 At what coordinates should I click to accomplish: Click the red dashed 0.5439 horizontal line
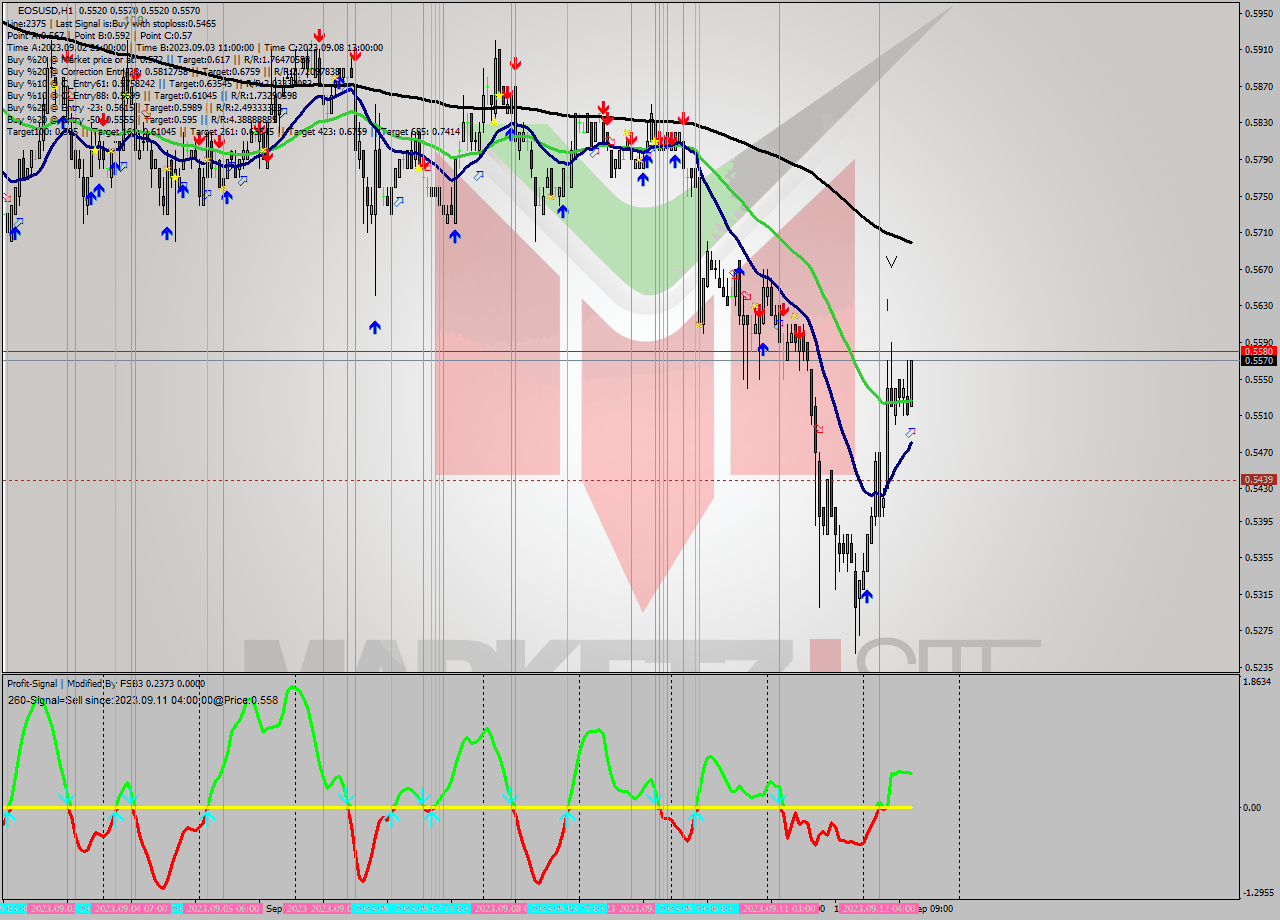(x=620, y=480)
